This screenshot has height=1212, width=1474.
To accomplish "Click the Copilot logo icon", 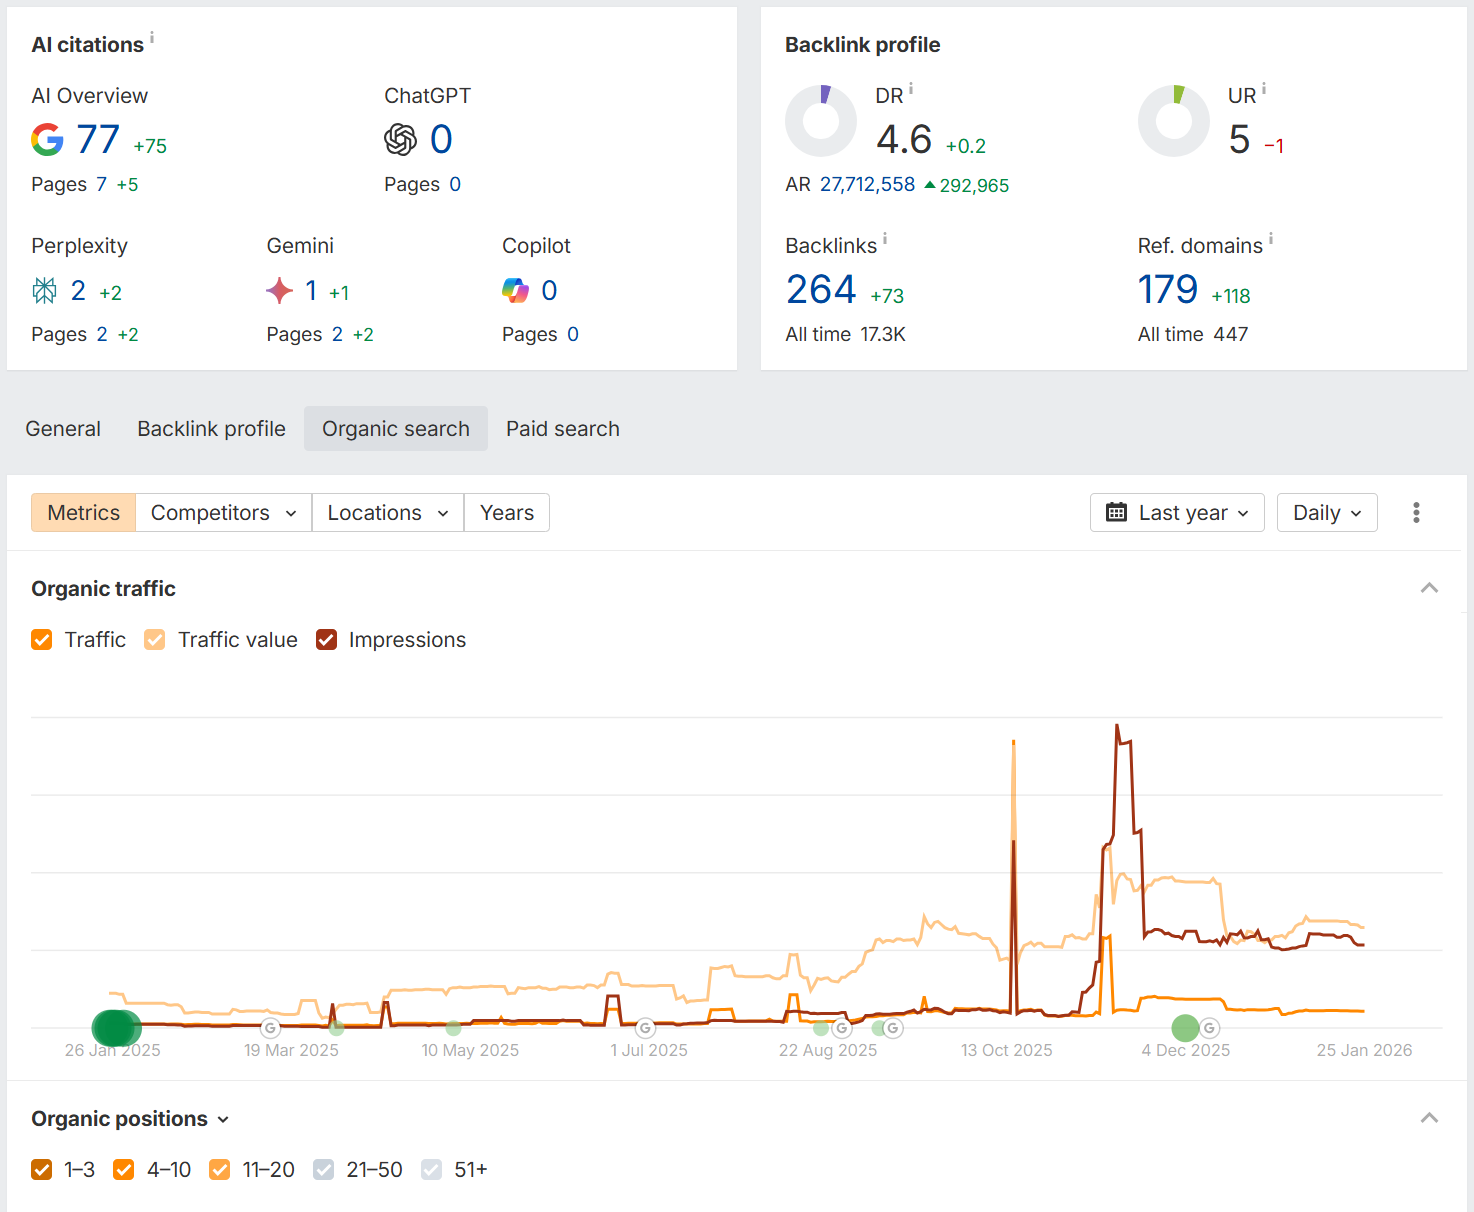I will click(515, 291).
